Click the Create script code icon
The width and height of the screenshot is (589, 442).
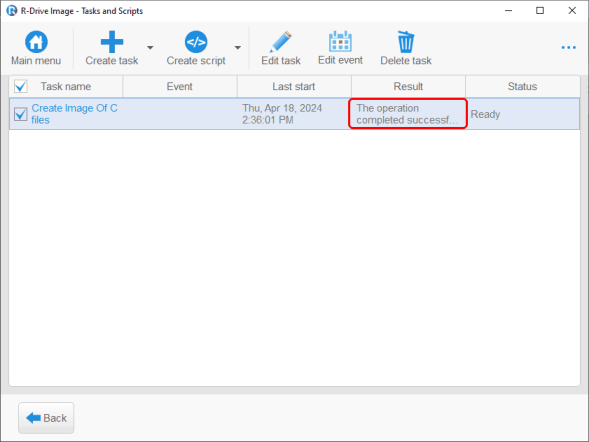[x=196, y=42]
